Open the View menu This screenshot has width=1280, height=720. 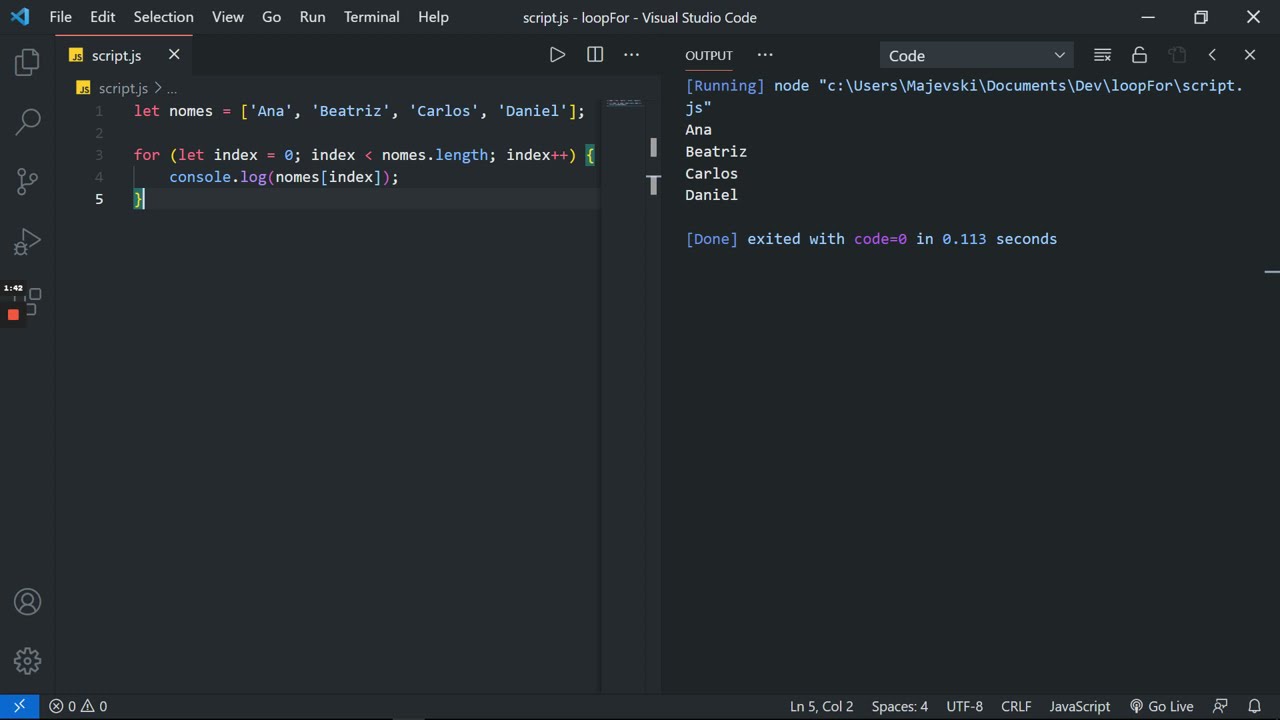[x=228, y=17]
